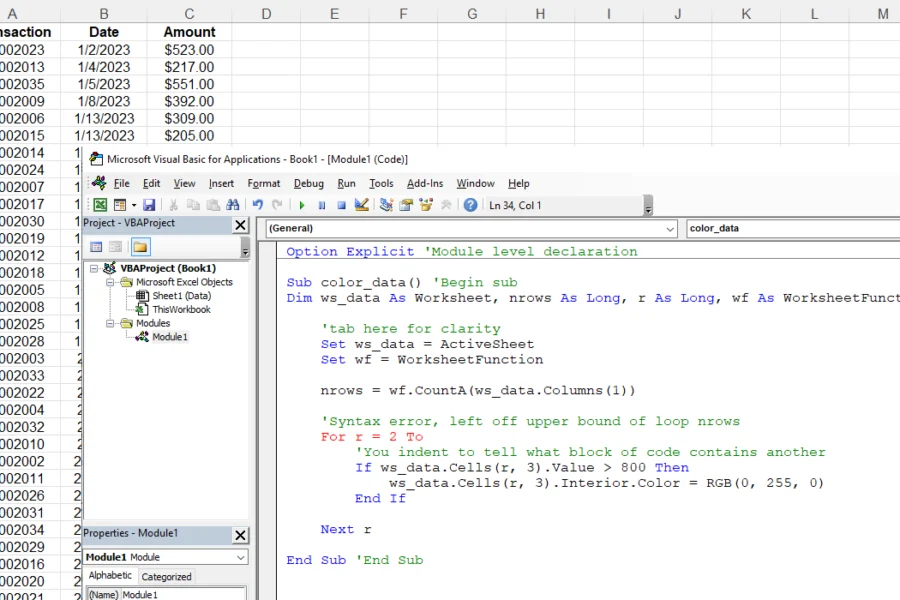Open the Help menu
The height and width of the screenshot is (600, 900).
pyautogui.click(x=518, y=183)
